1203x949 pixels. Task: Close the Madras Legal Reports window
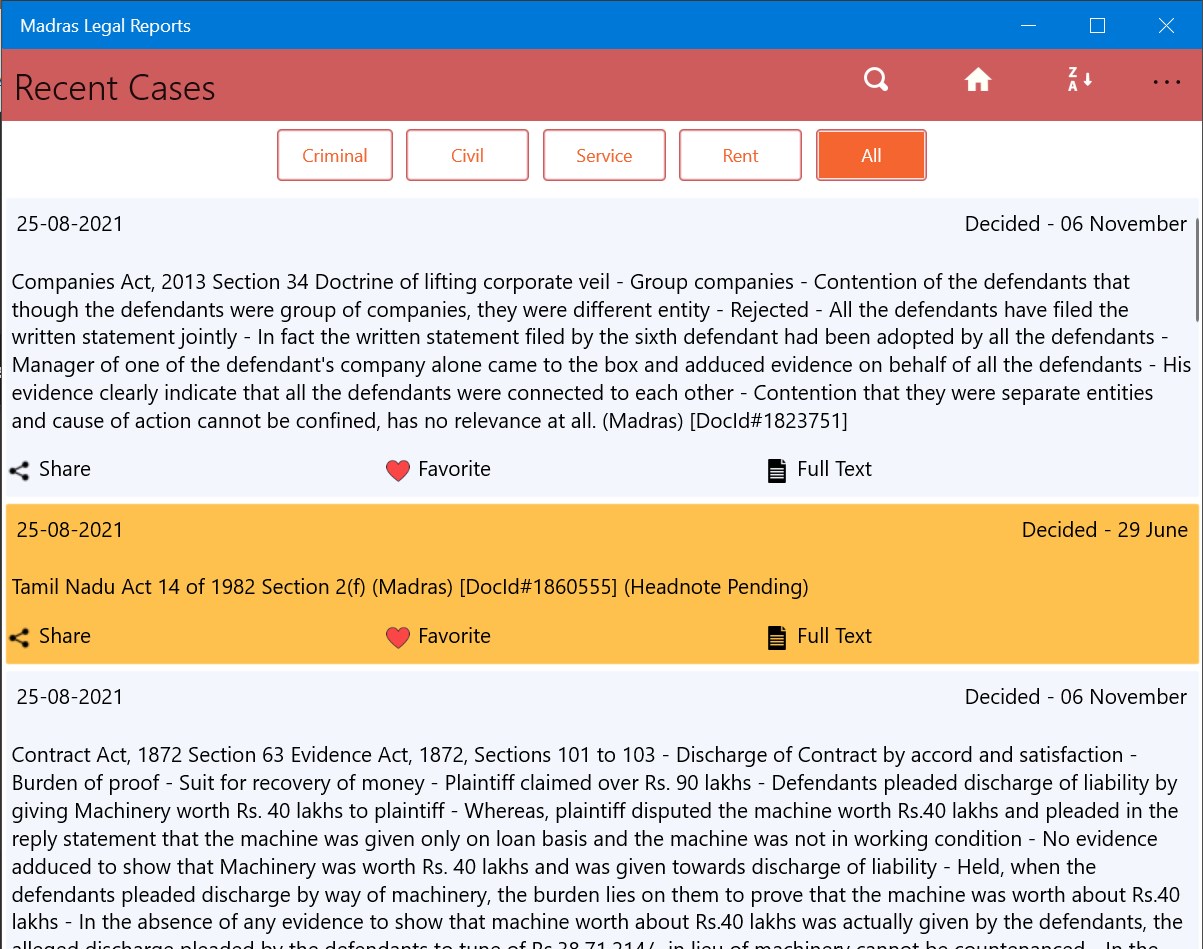point(1166,26)
